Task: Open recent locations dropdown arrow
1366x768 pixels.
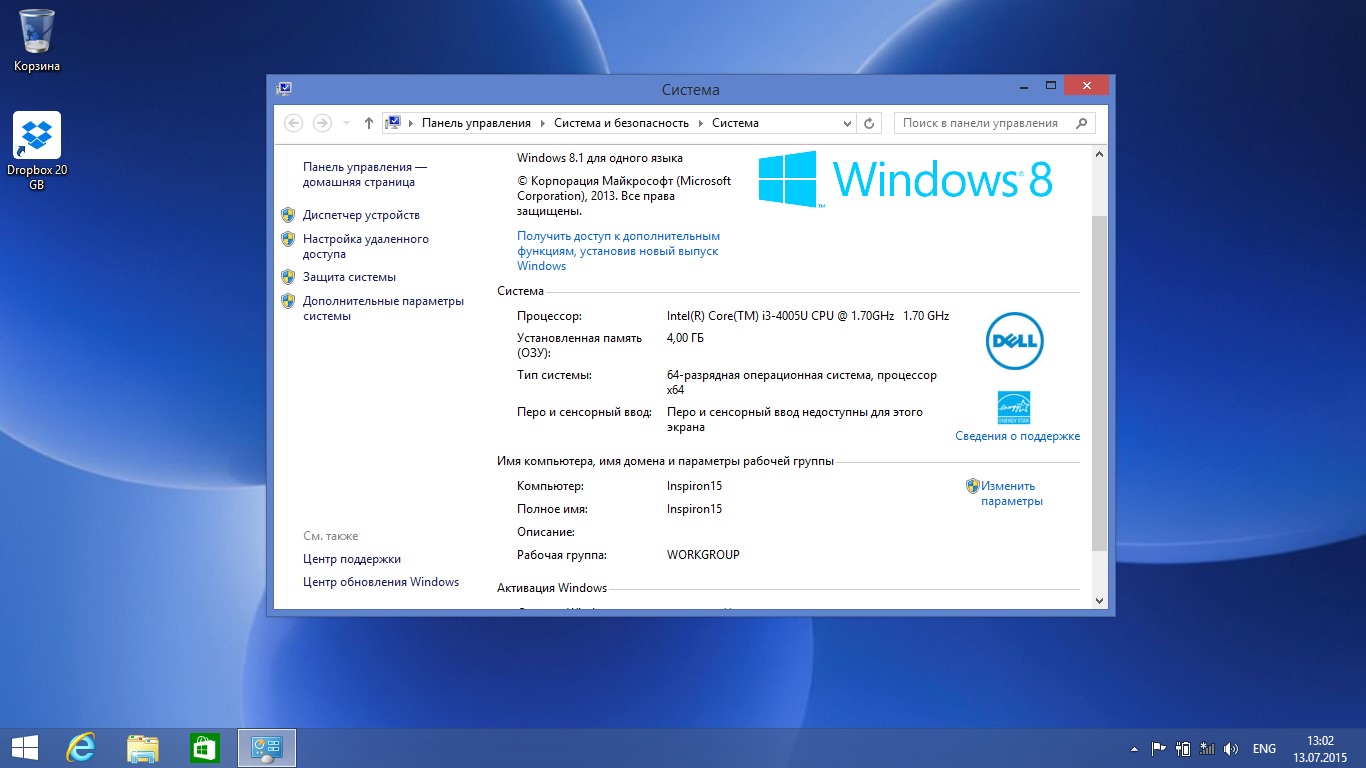Action: click(x=346, y=123)
